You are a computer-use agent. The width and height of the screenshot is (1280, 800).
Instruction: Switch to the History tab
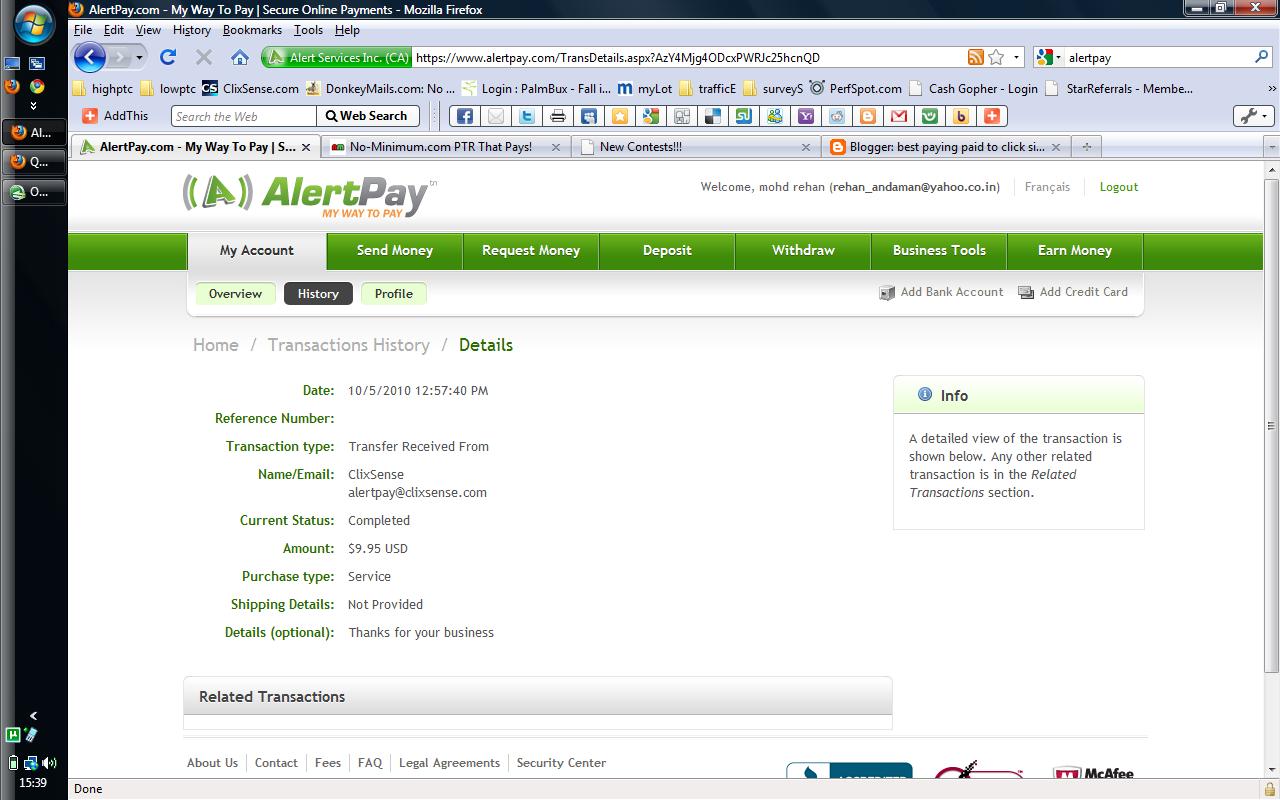318,294
